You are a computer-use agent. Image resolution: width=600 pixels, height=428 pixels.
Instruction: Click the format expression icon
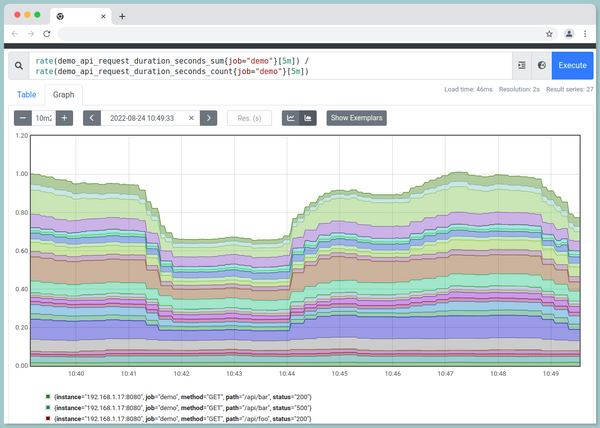(x=521, y=65)
